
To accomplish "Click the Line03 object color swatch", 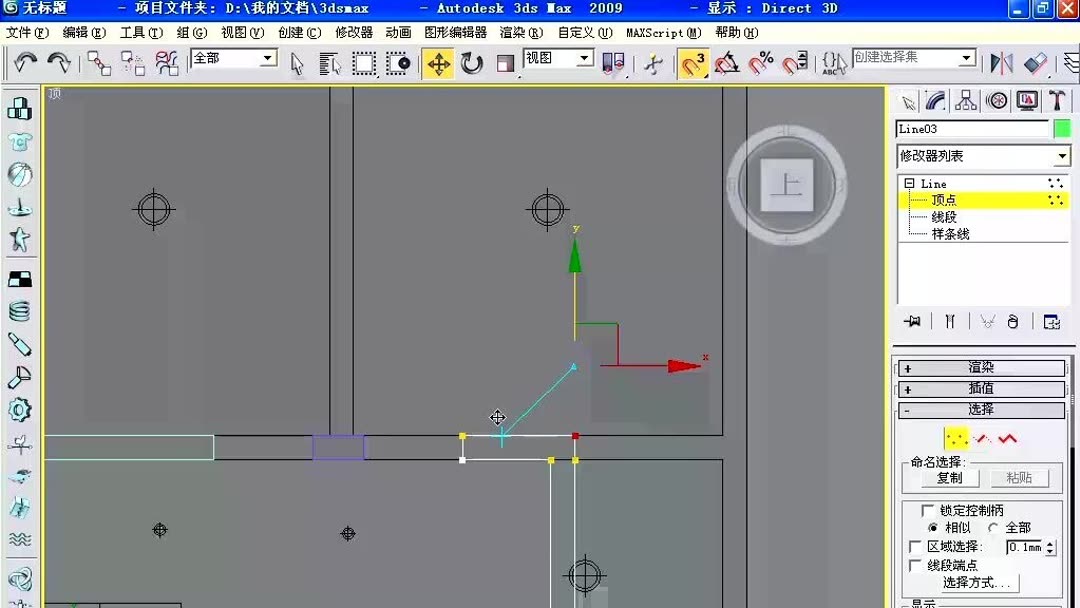I will (1063, 128).
